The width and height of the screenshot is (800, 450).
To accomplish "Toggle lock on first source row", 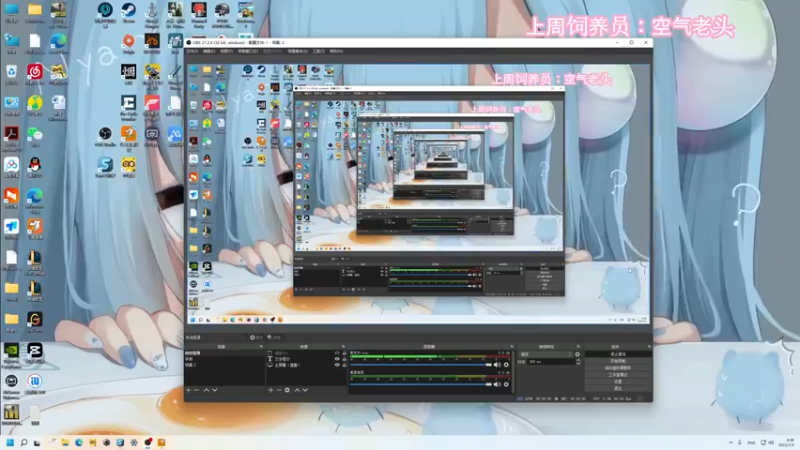I will click(344, 353).
